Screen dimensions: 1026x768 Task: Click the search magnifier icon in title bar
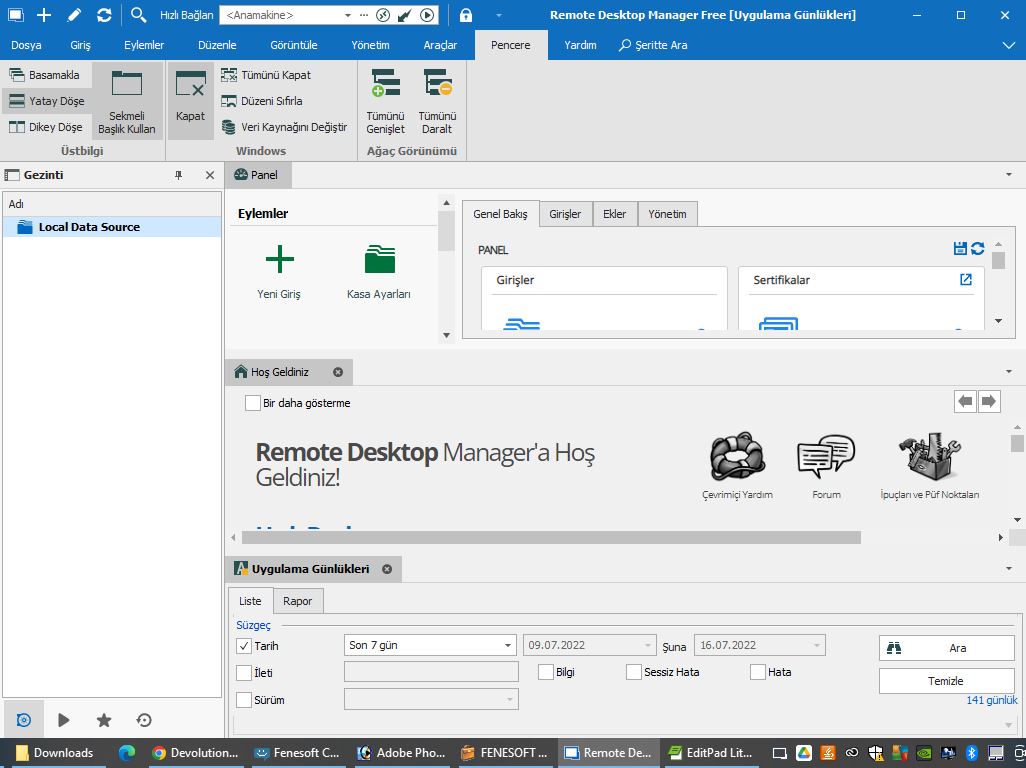click(x=138, y=14)
